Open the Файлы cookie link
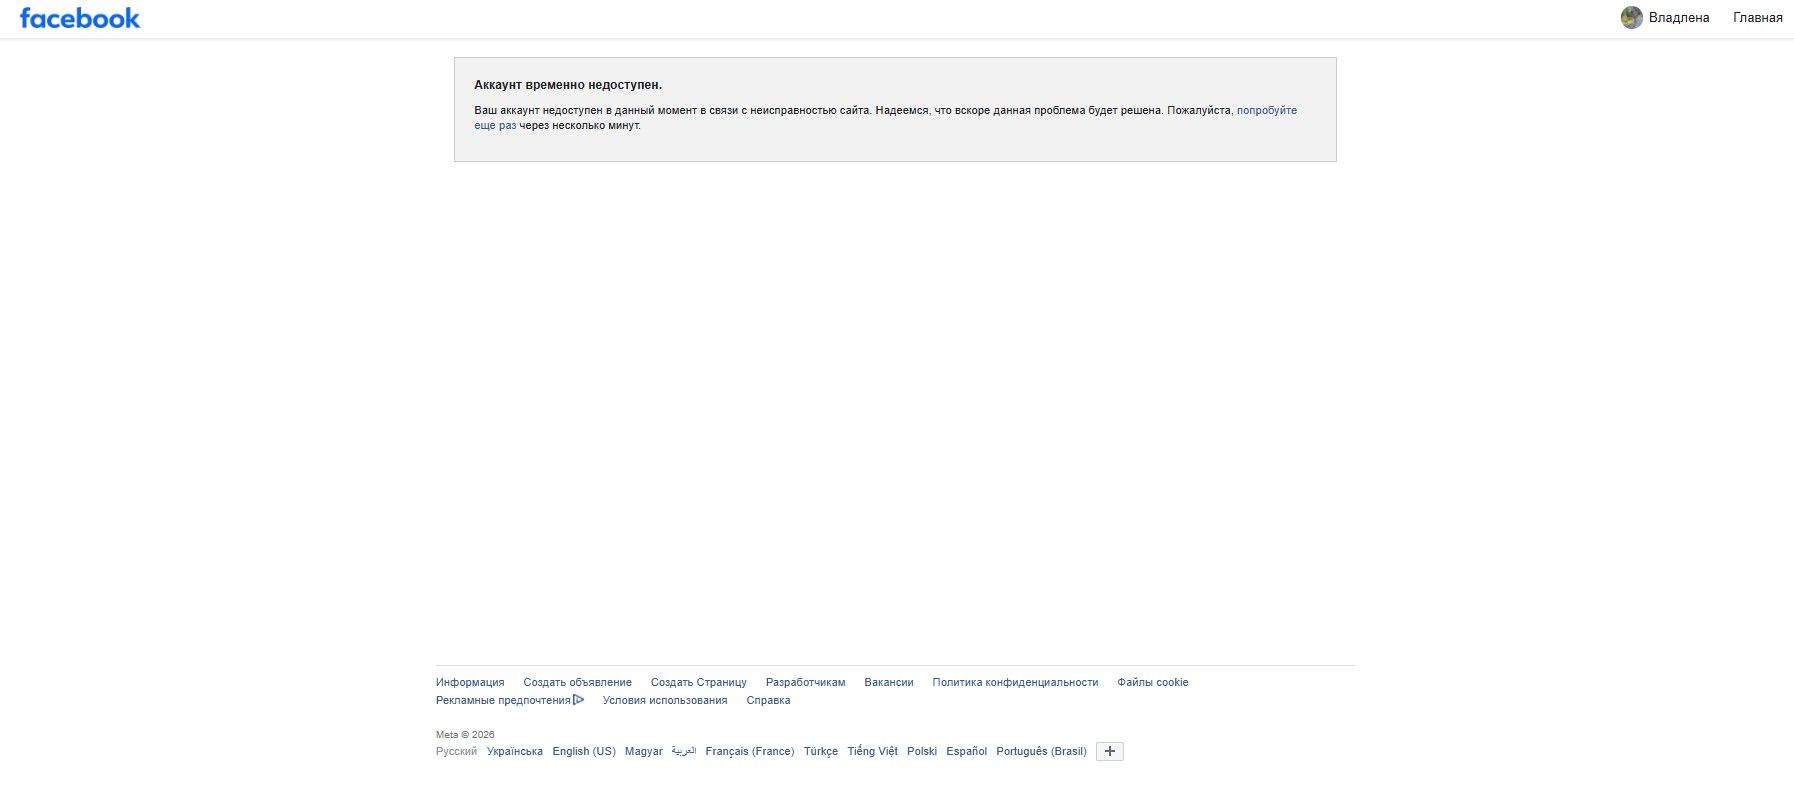1794x808 pixels. click(1153, 682)
